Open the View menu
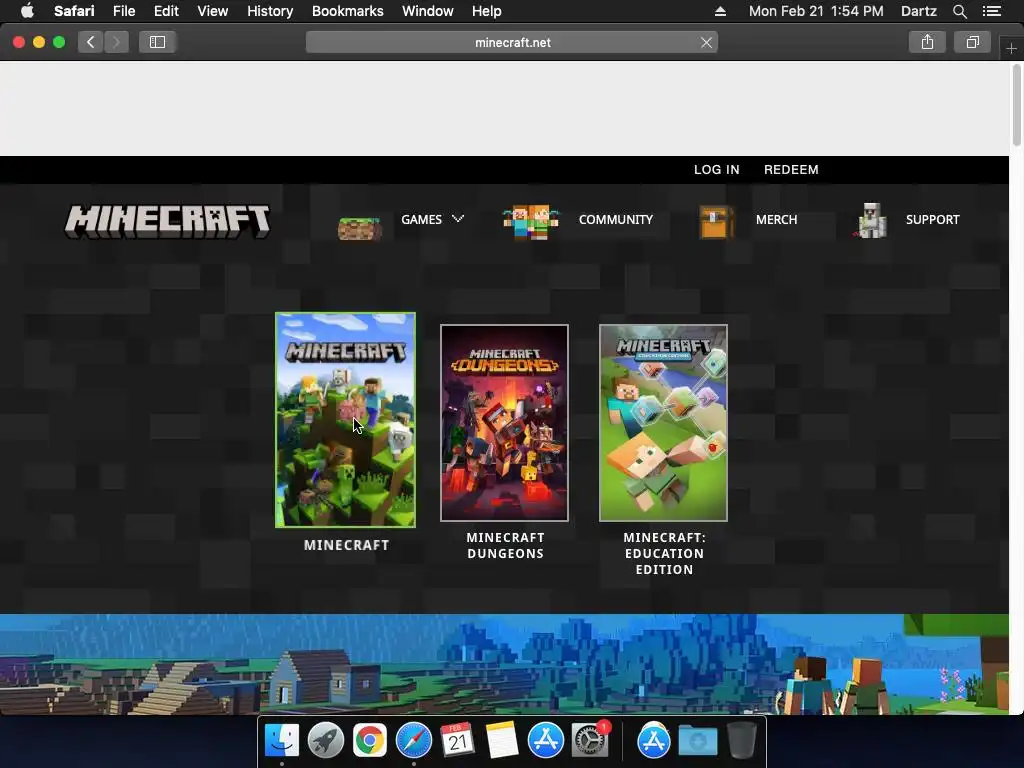 pyautogui.click(x=212, y=11)
